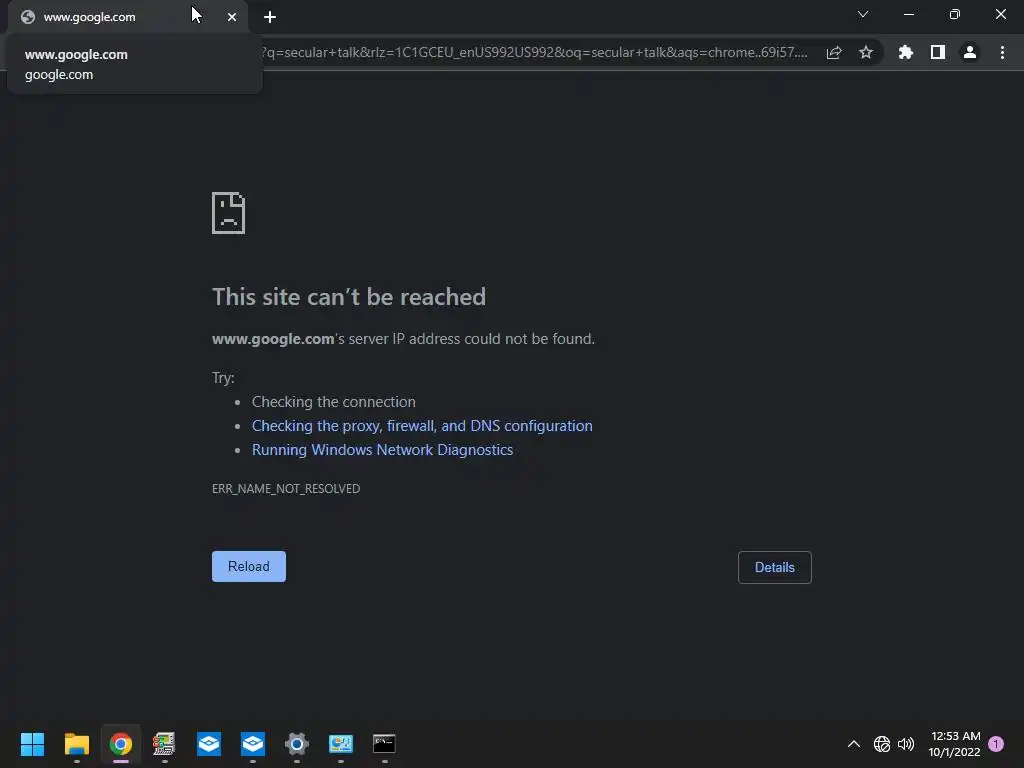Open a new tab with plus button
The image size is (1024, 768).
pyautogui.click(x=270, y=17)
